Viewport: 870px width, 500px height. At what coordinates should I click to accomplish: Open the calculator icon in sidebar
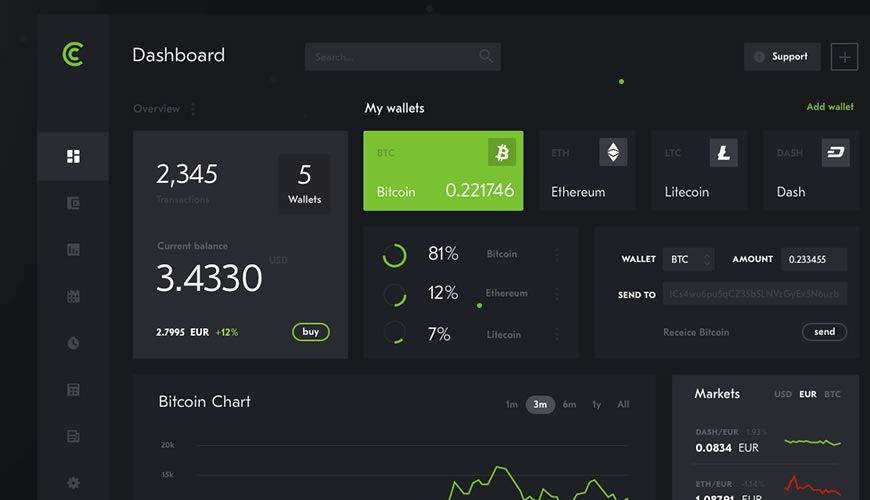pos(73,390)
